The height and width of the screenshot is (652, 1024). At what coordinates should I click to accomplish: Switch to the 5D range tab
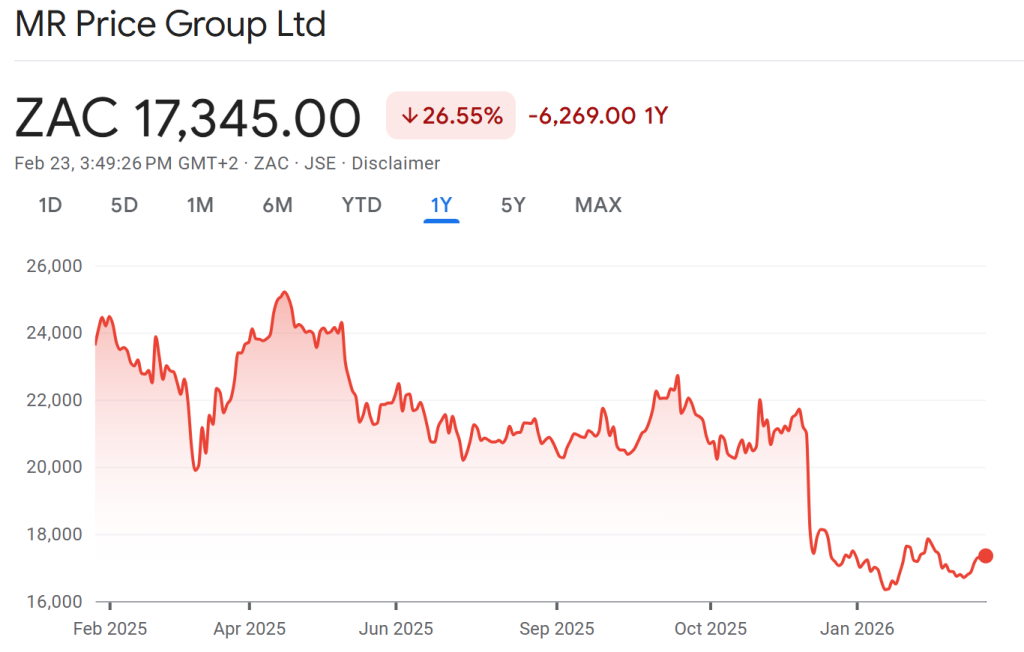(x=124, y=205)
